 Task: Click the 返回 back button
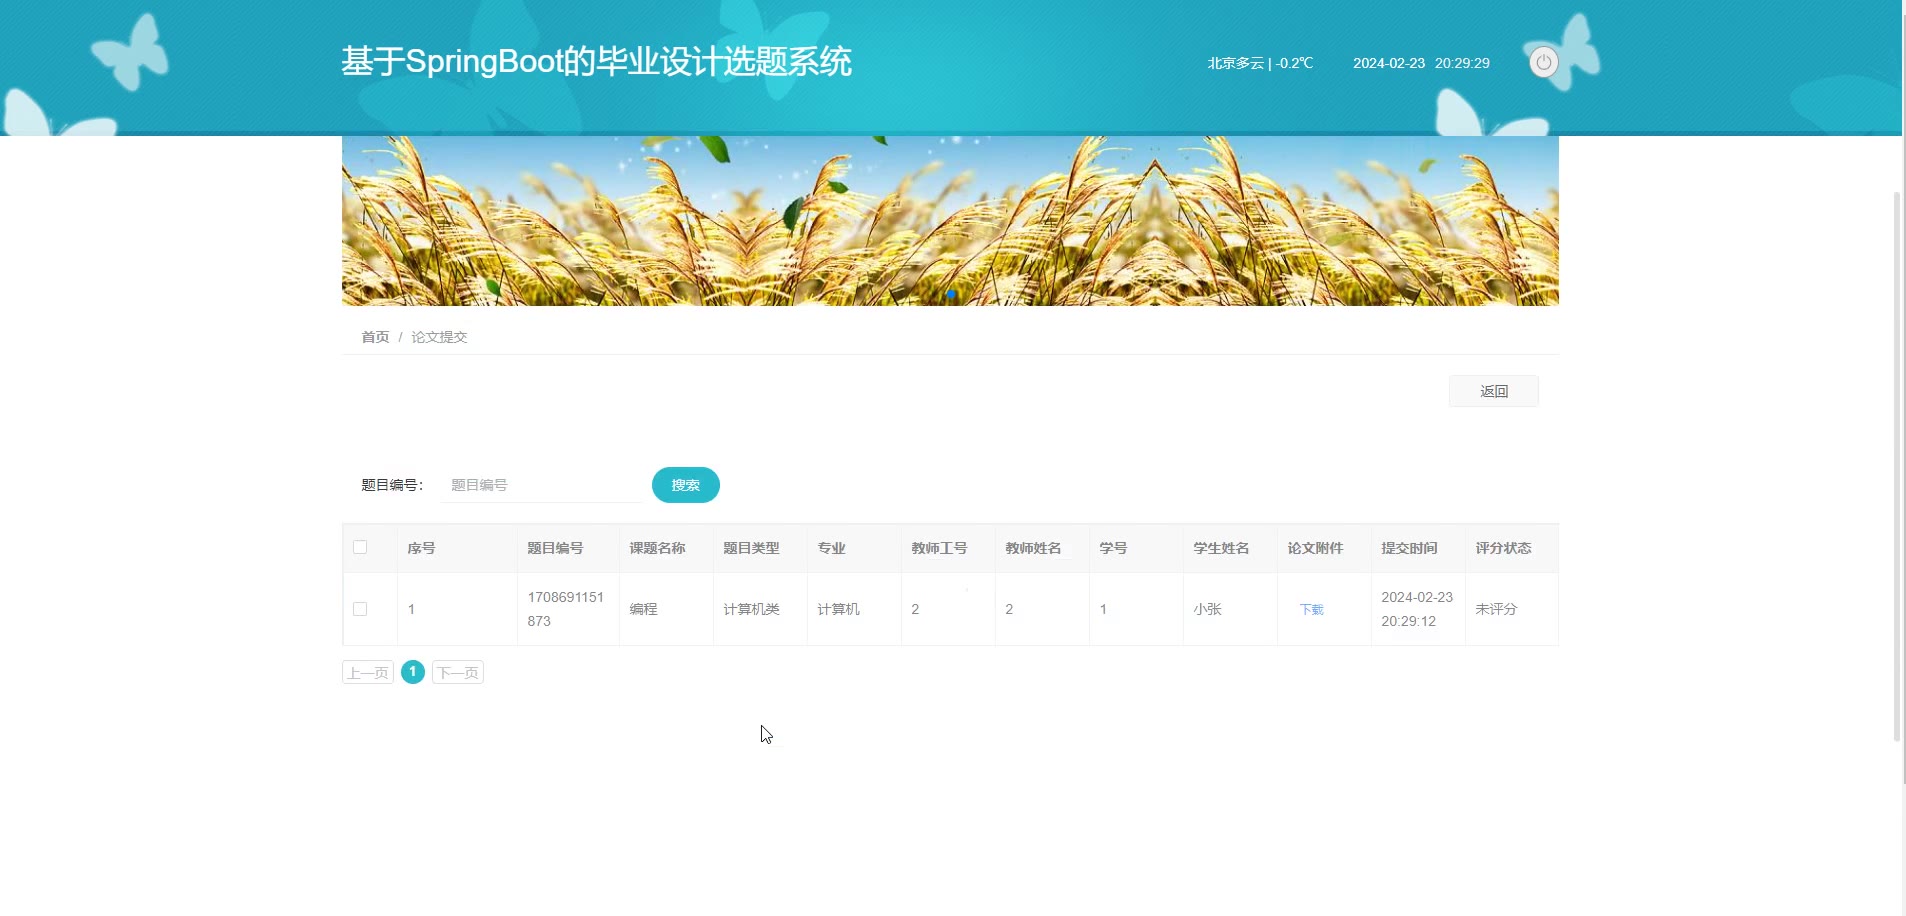click(1494, 391)
